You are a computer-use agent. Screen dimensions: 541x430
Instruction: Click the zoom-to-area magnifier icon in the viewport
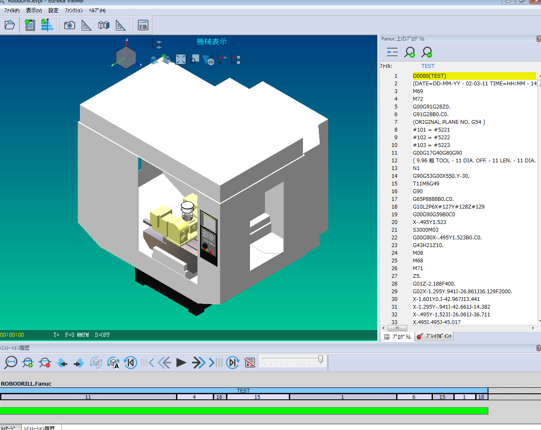(x=195, y=59)
